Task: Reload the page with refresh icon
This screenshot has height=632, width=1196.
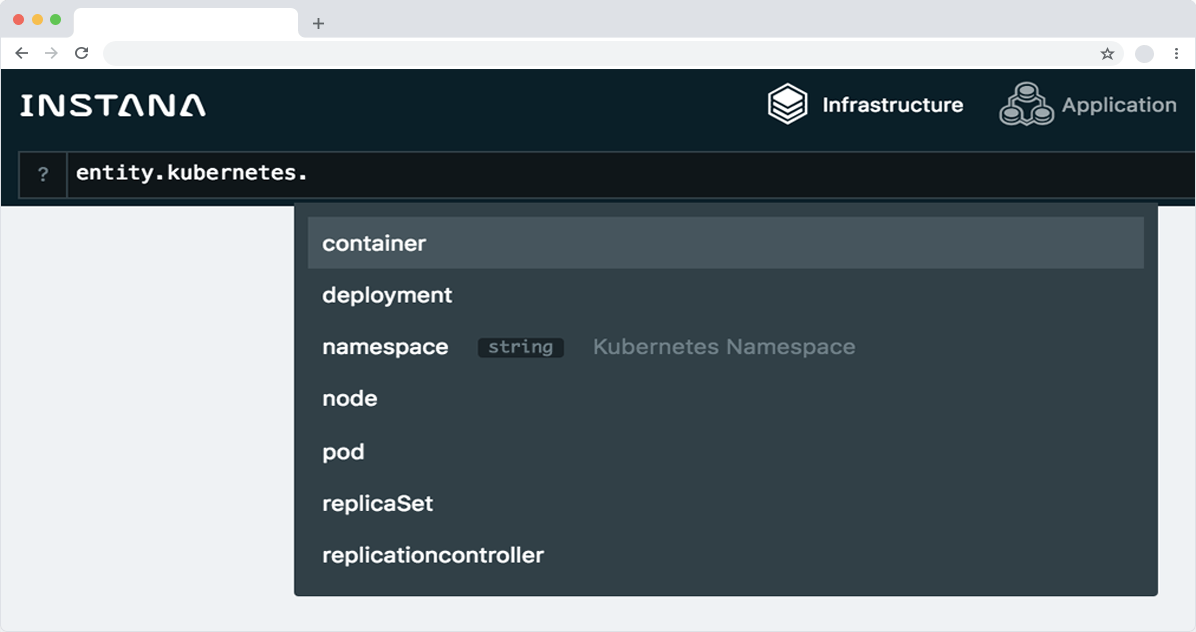Action: point(82,53)
